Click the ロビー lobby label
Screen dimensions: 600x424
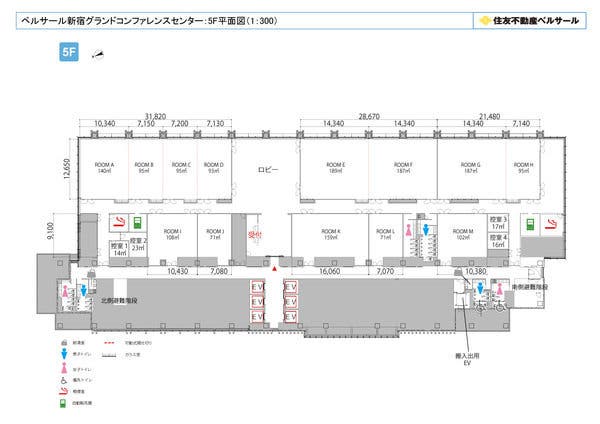click(267, 168)
